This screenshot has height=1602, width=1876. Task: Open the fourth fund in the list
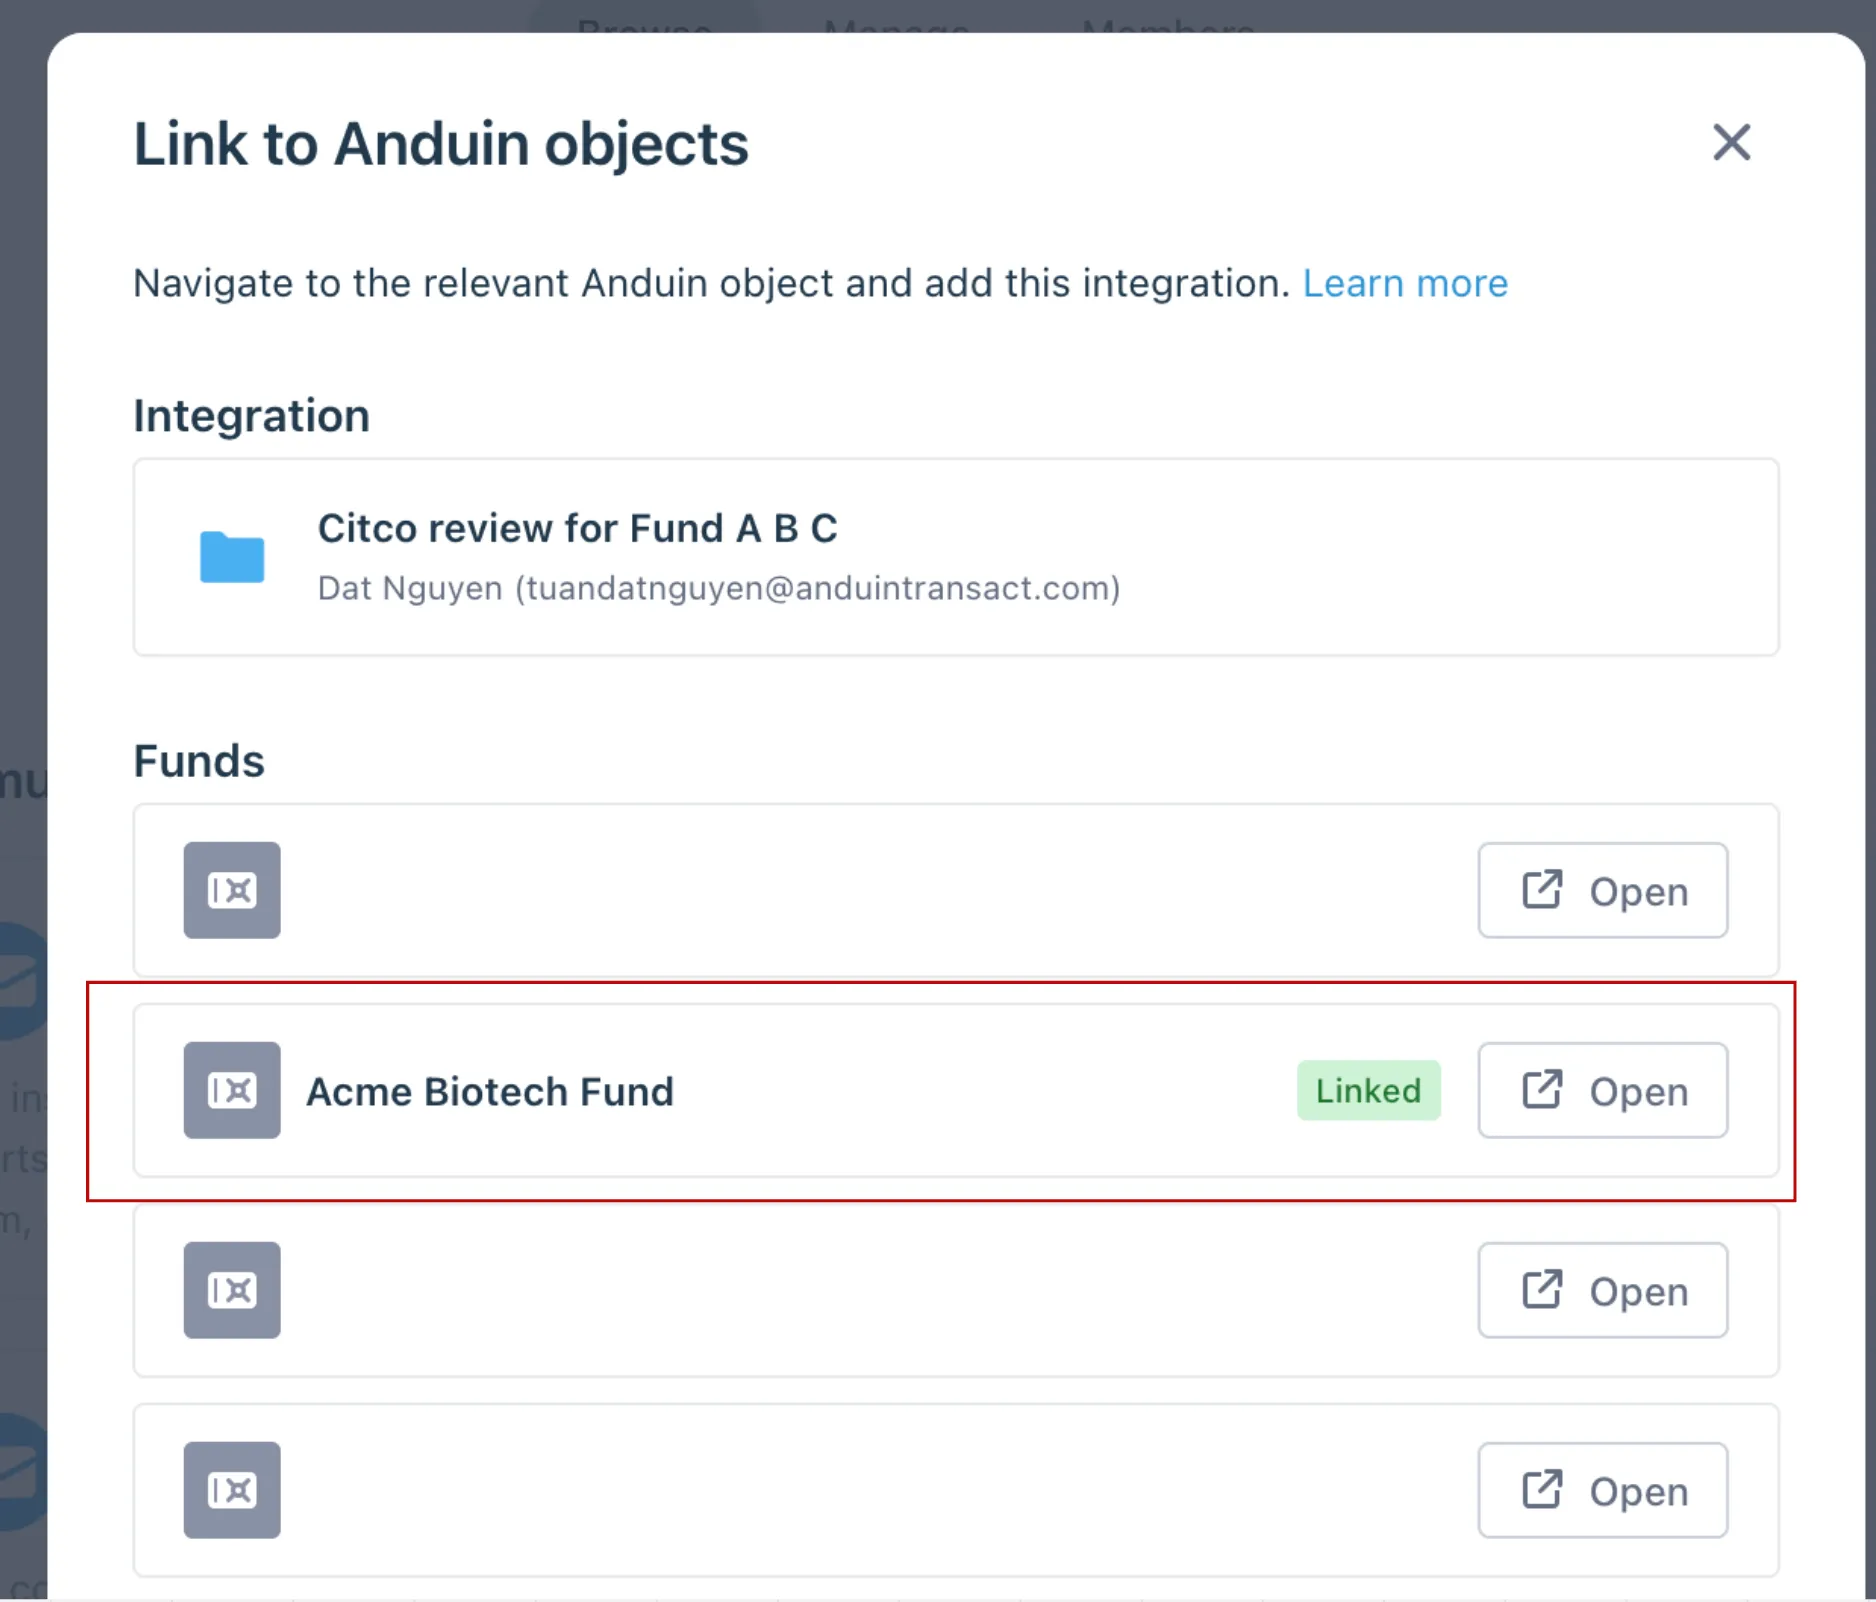[1602, 1490]
